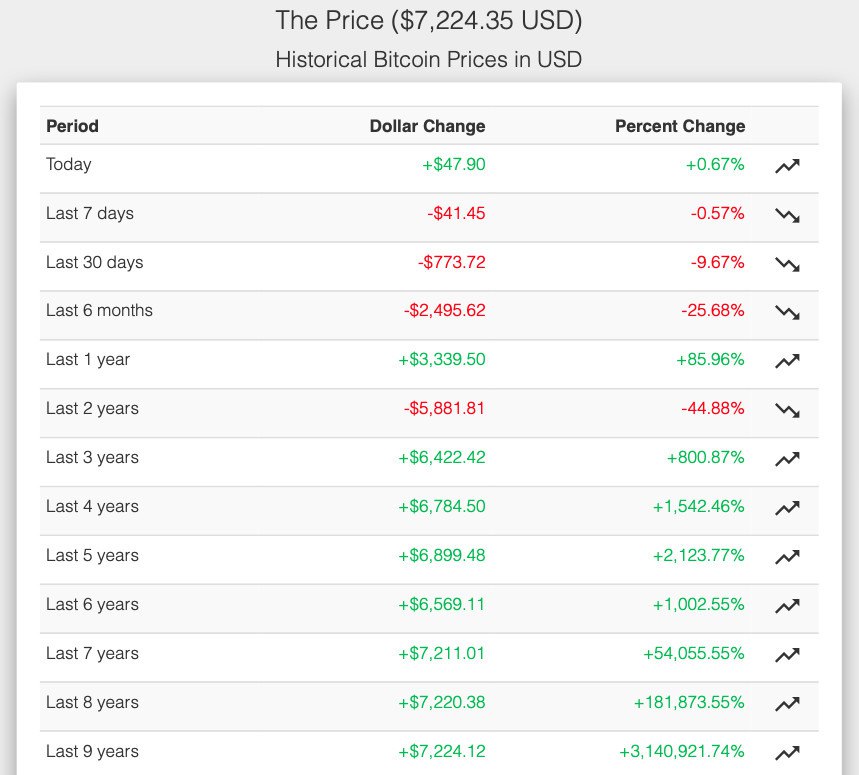Click the upward trend icon for Last 8 years

[787, 704]
